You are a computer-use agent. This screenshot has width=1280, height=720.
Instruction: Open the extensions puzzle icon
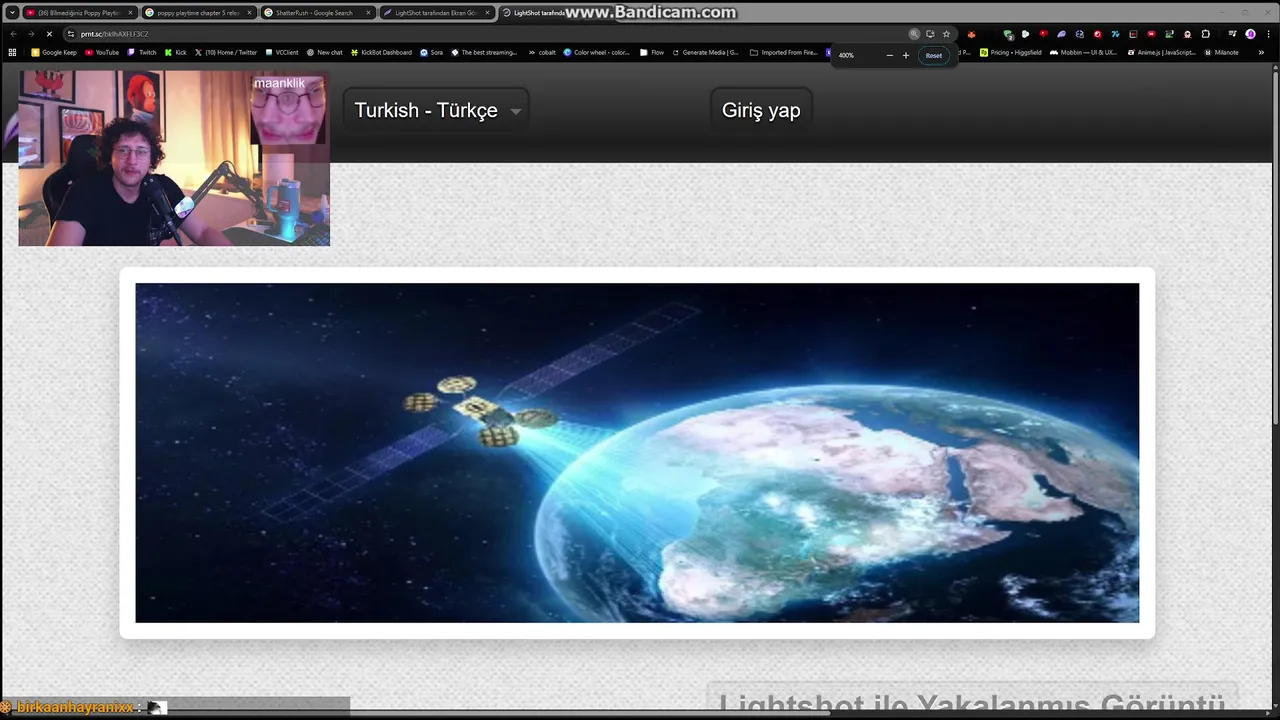(1205, 34)
